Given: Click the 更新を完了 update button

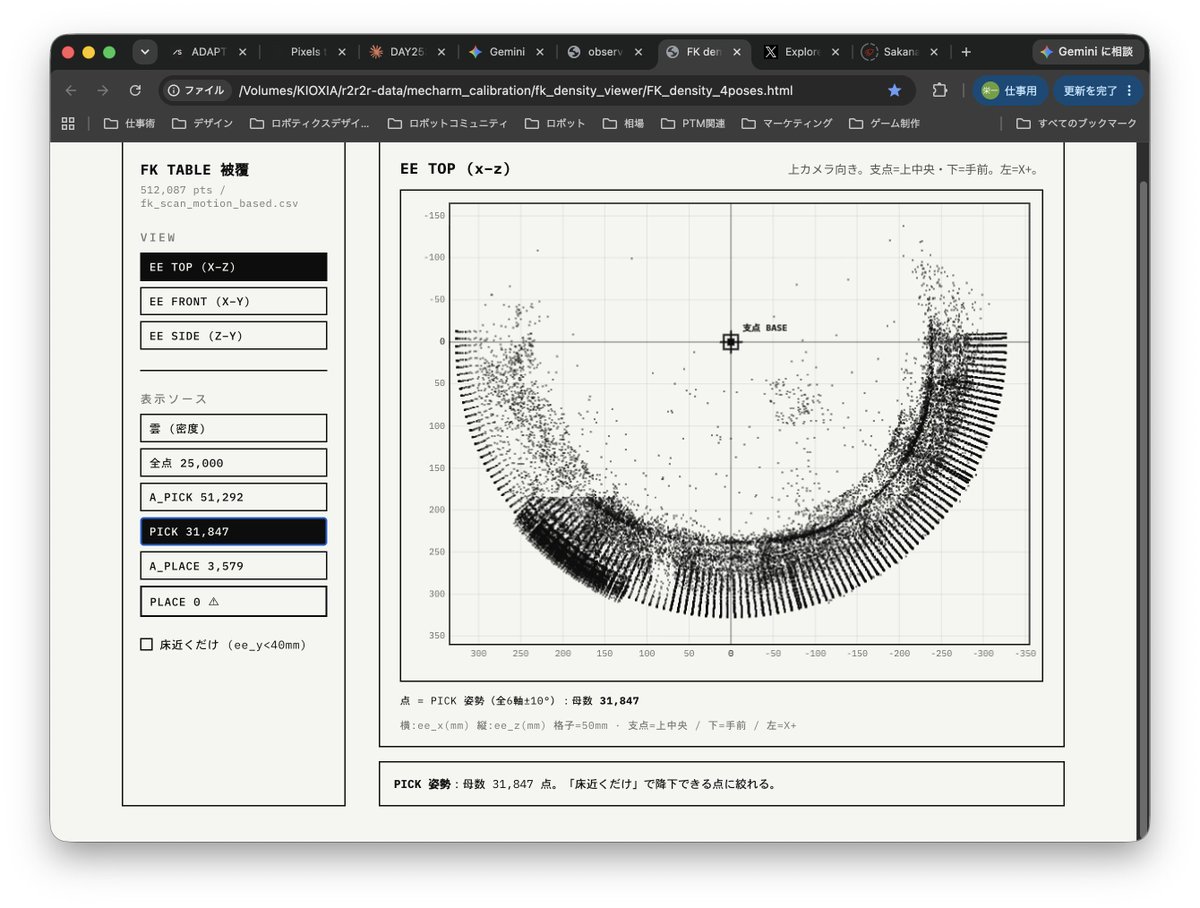Looking at the screenshot, I should pos(1097,90).
